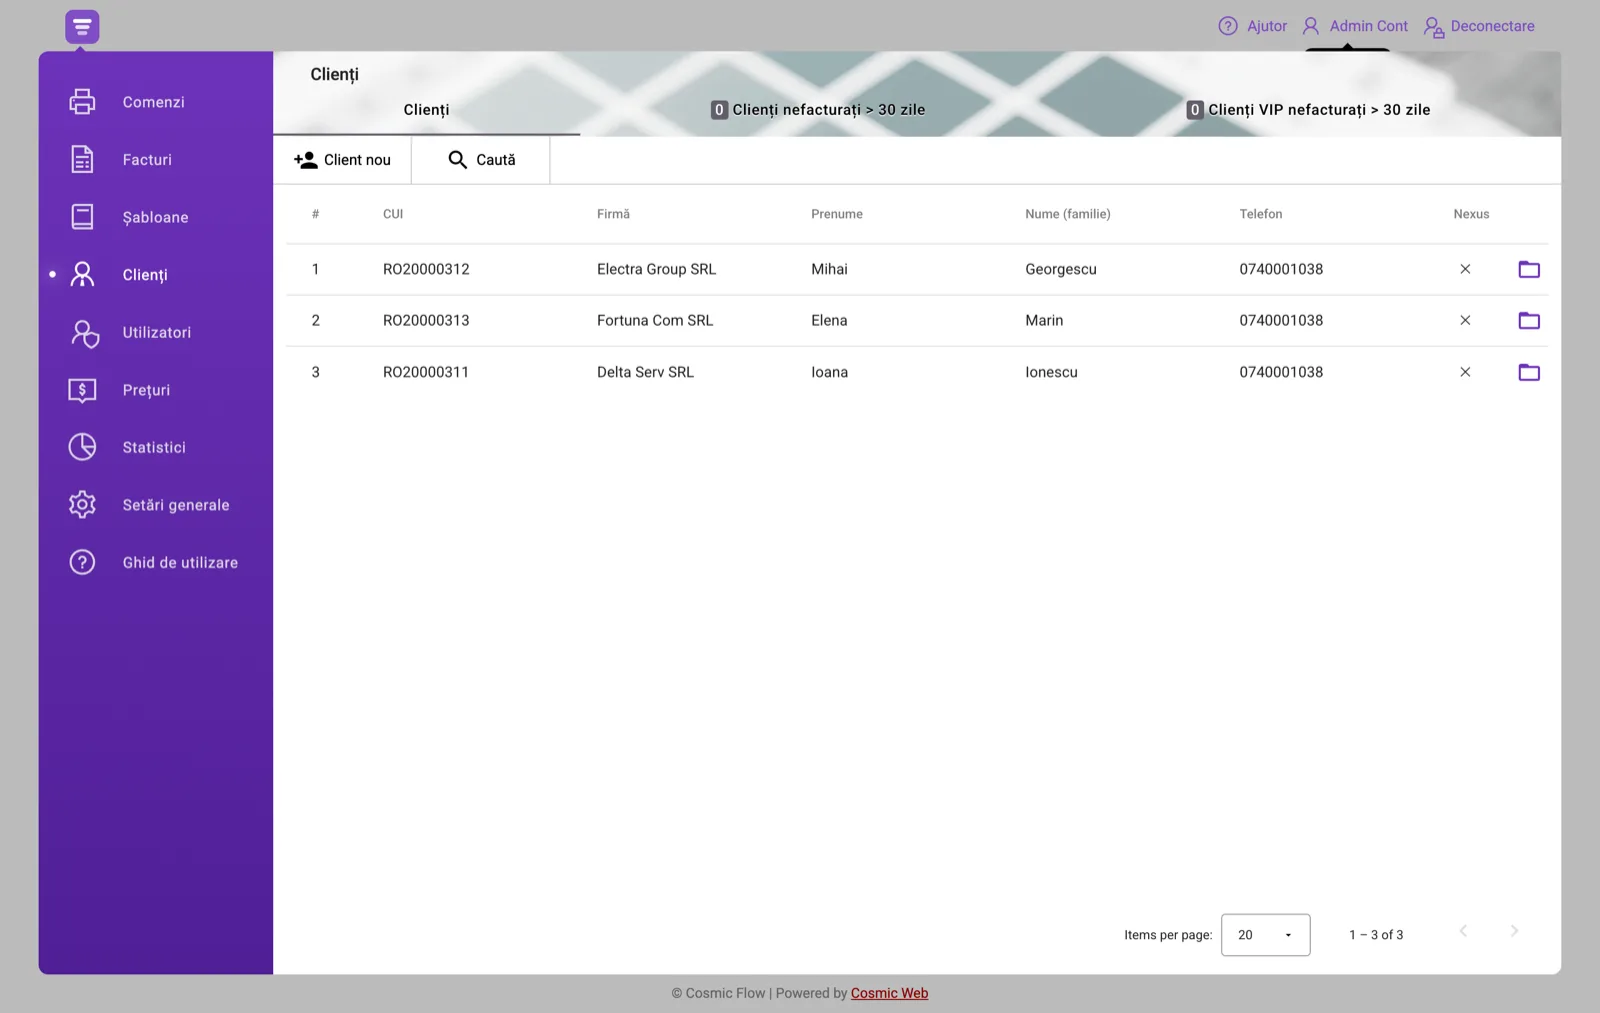The height and width of the screenshot is (1013, 1600).
Task: Click the Ajutor help circle icon
Action: pos(1228,26)
